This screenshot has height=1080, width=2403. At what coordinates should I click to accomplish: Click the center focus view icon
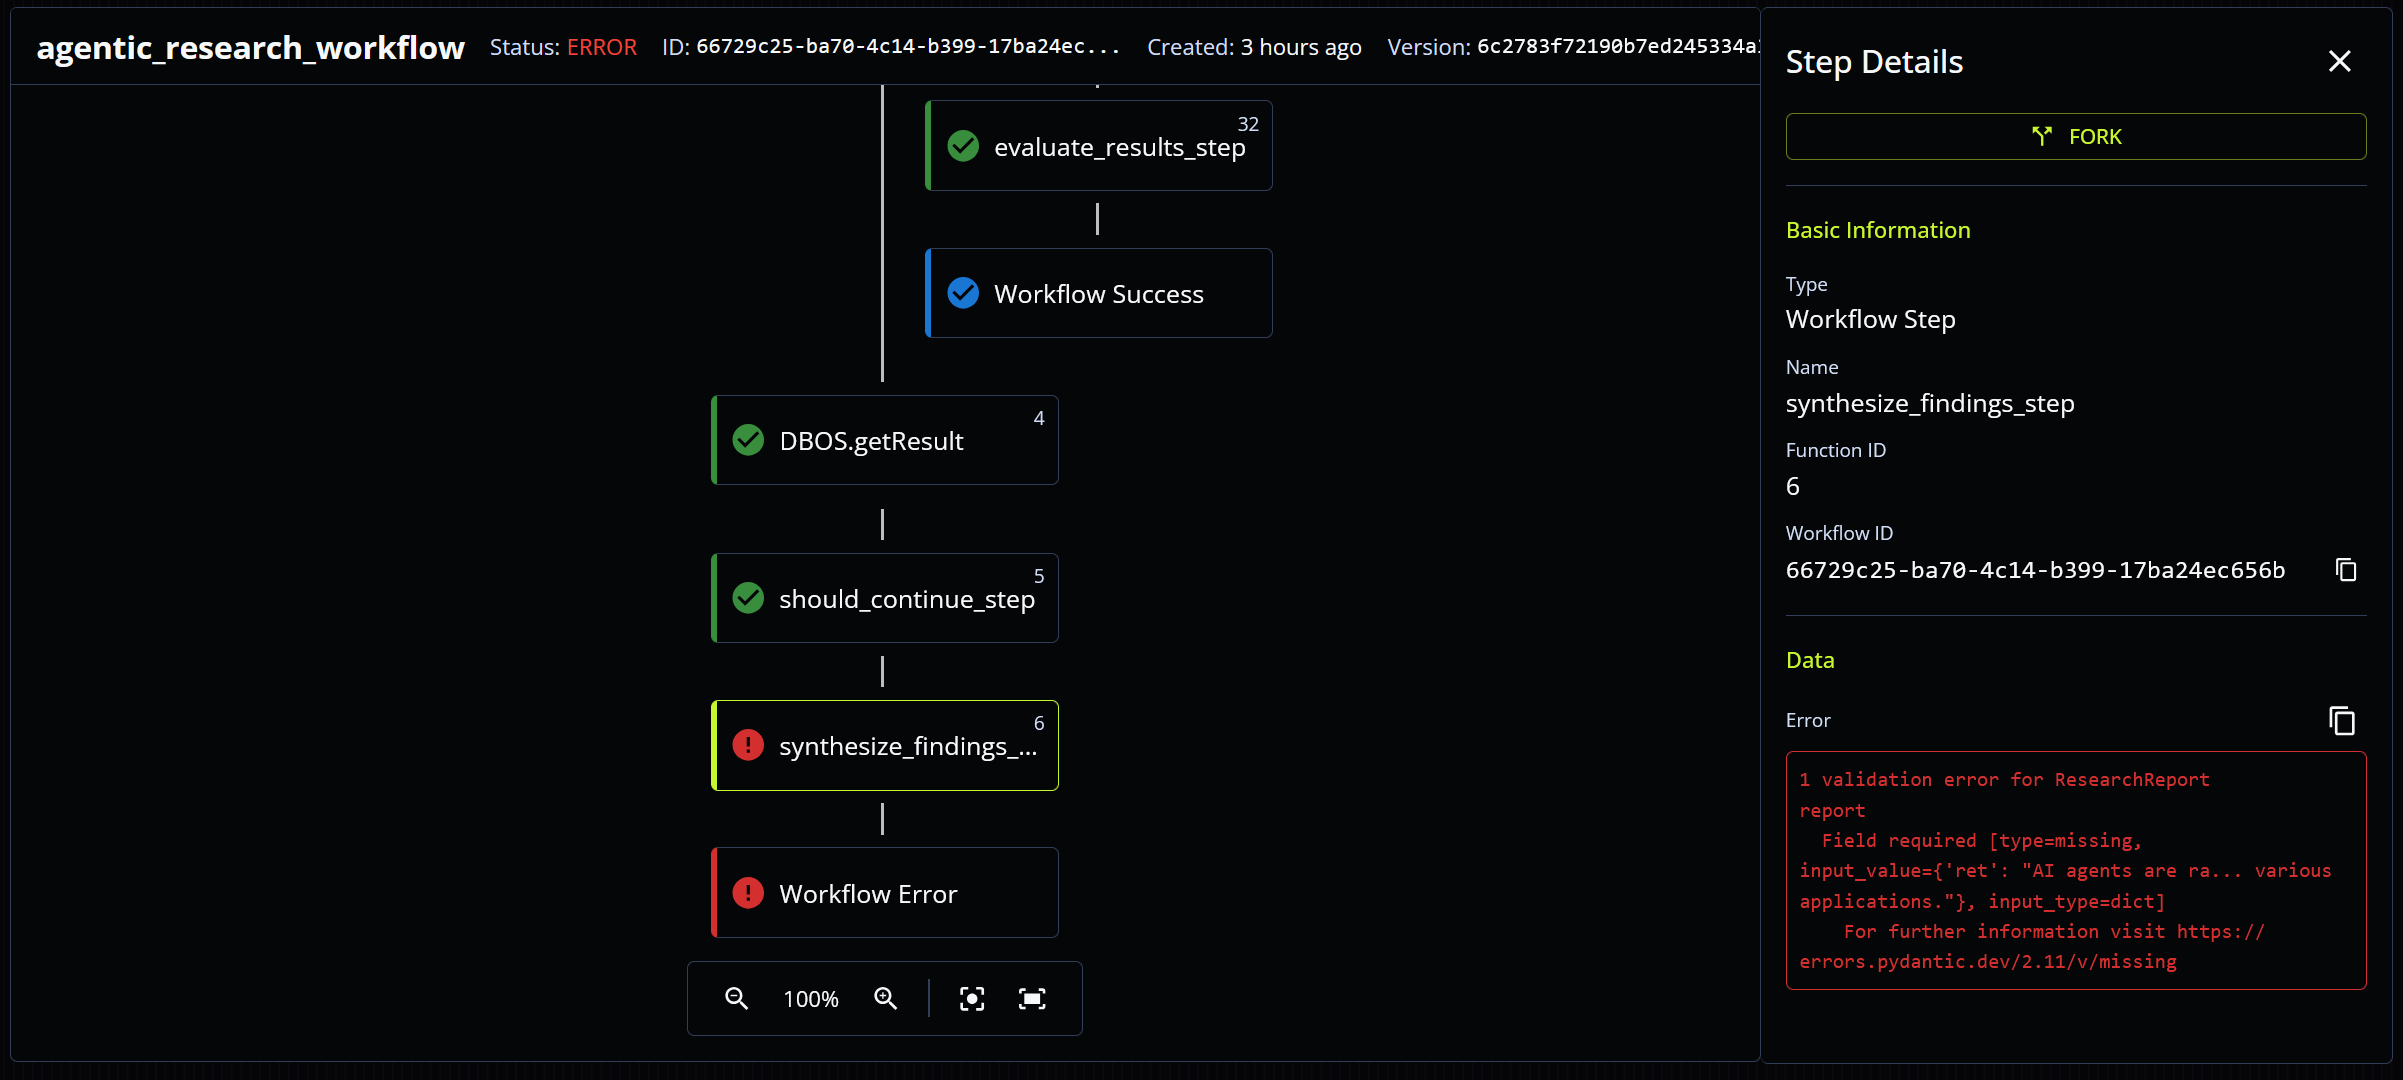click(971, 998)
